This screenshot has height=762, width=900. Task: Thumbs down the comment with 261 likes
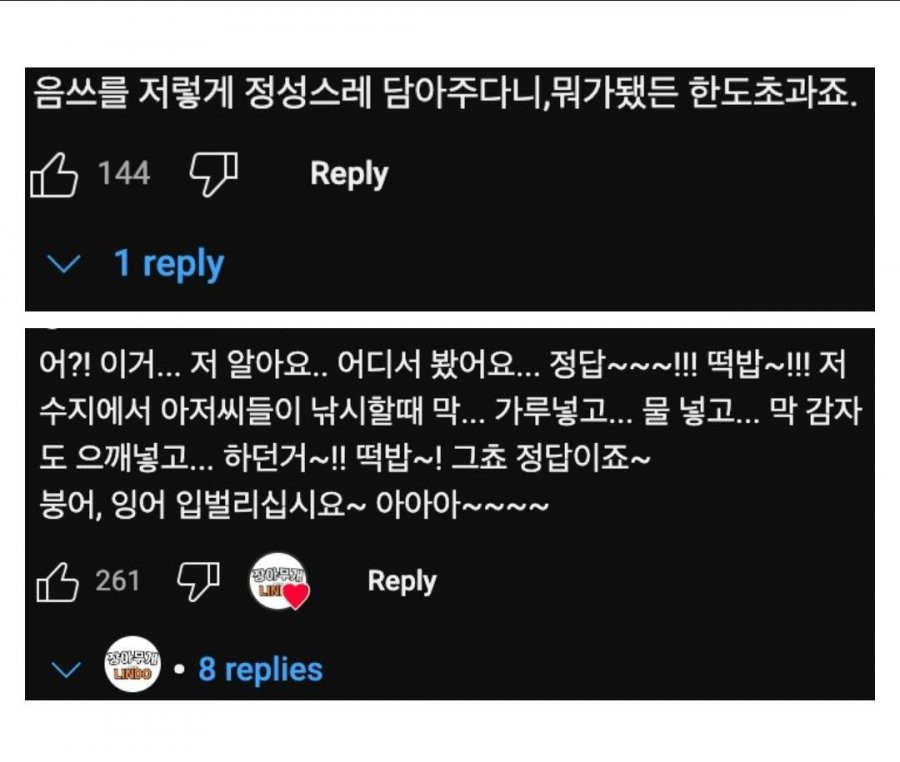click(198, 582)
